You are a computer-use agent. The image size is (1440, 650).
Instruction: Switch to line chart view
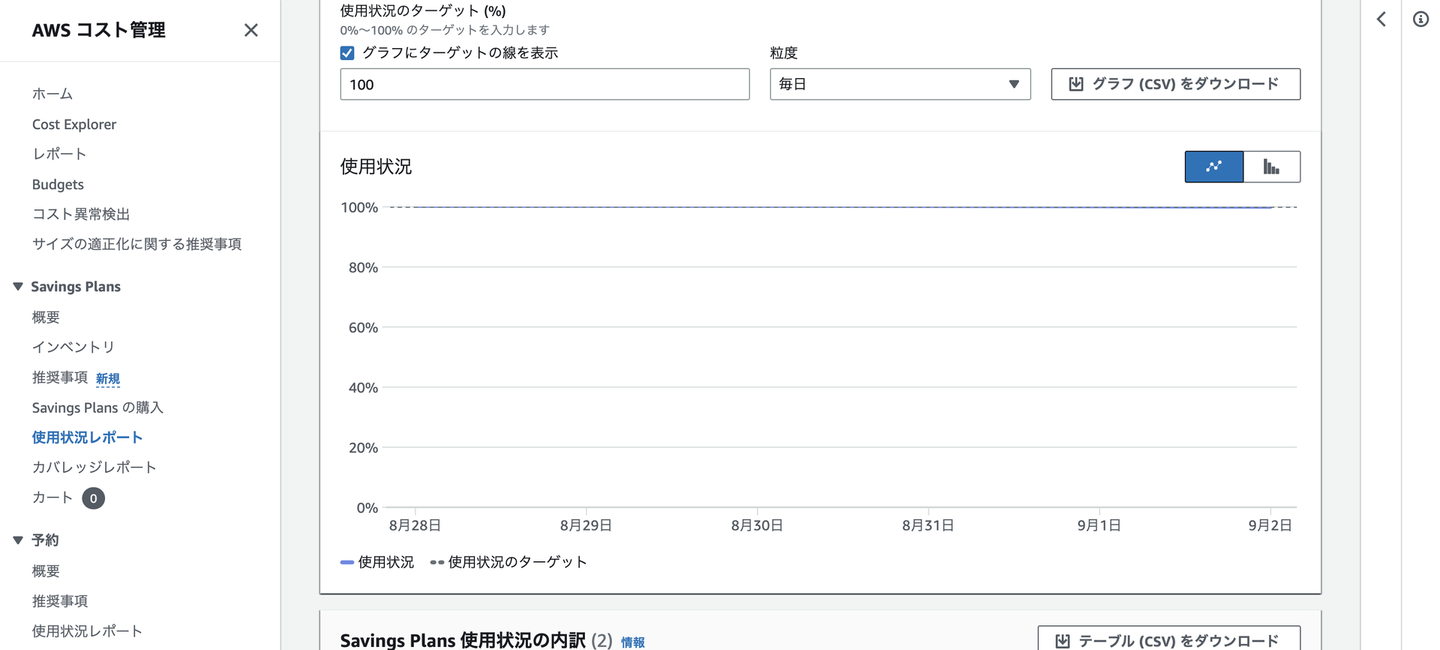1214,167
